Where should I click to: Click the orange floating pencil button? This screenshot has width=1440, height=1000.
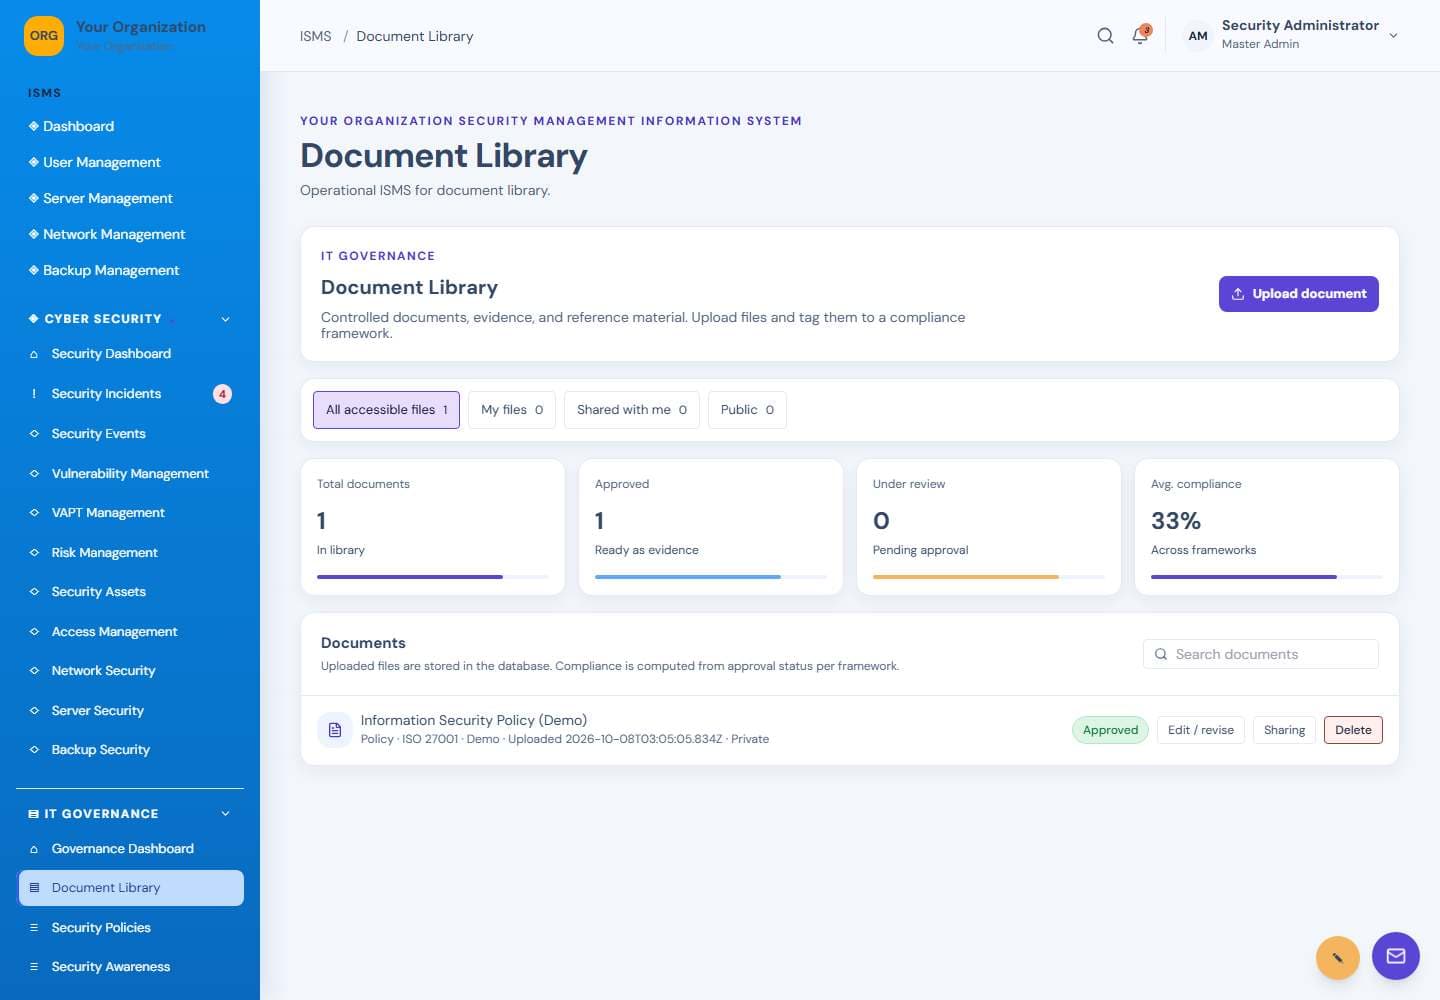pos(1337,958)
